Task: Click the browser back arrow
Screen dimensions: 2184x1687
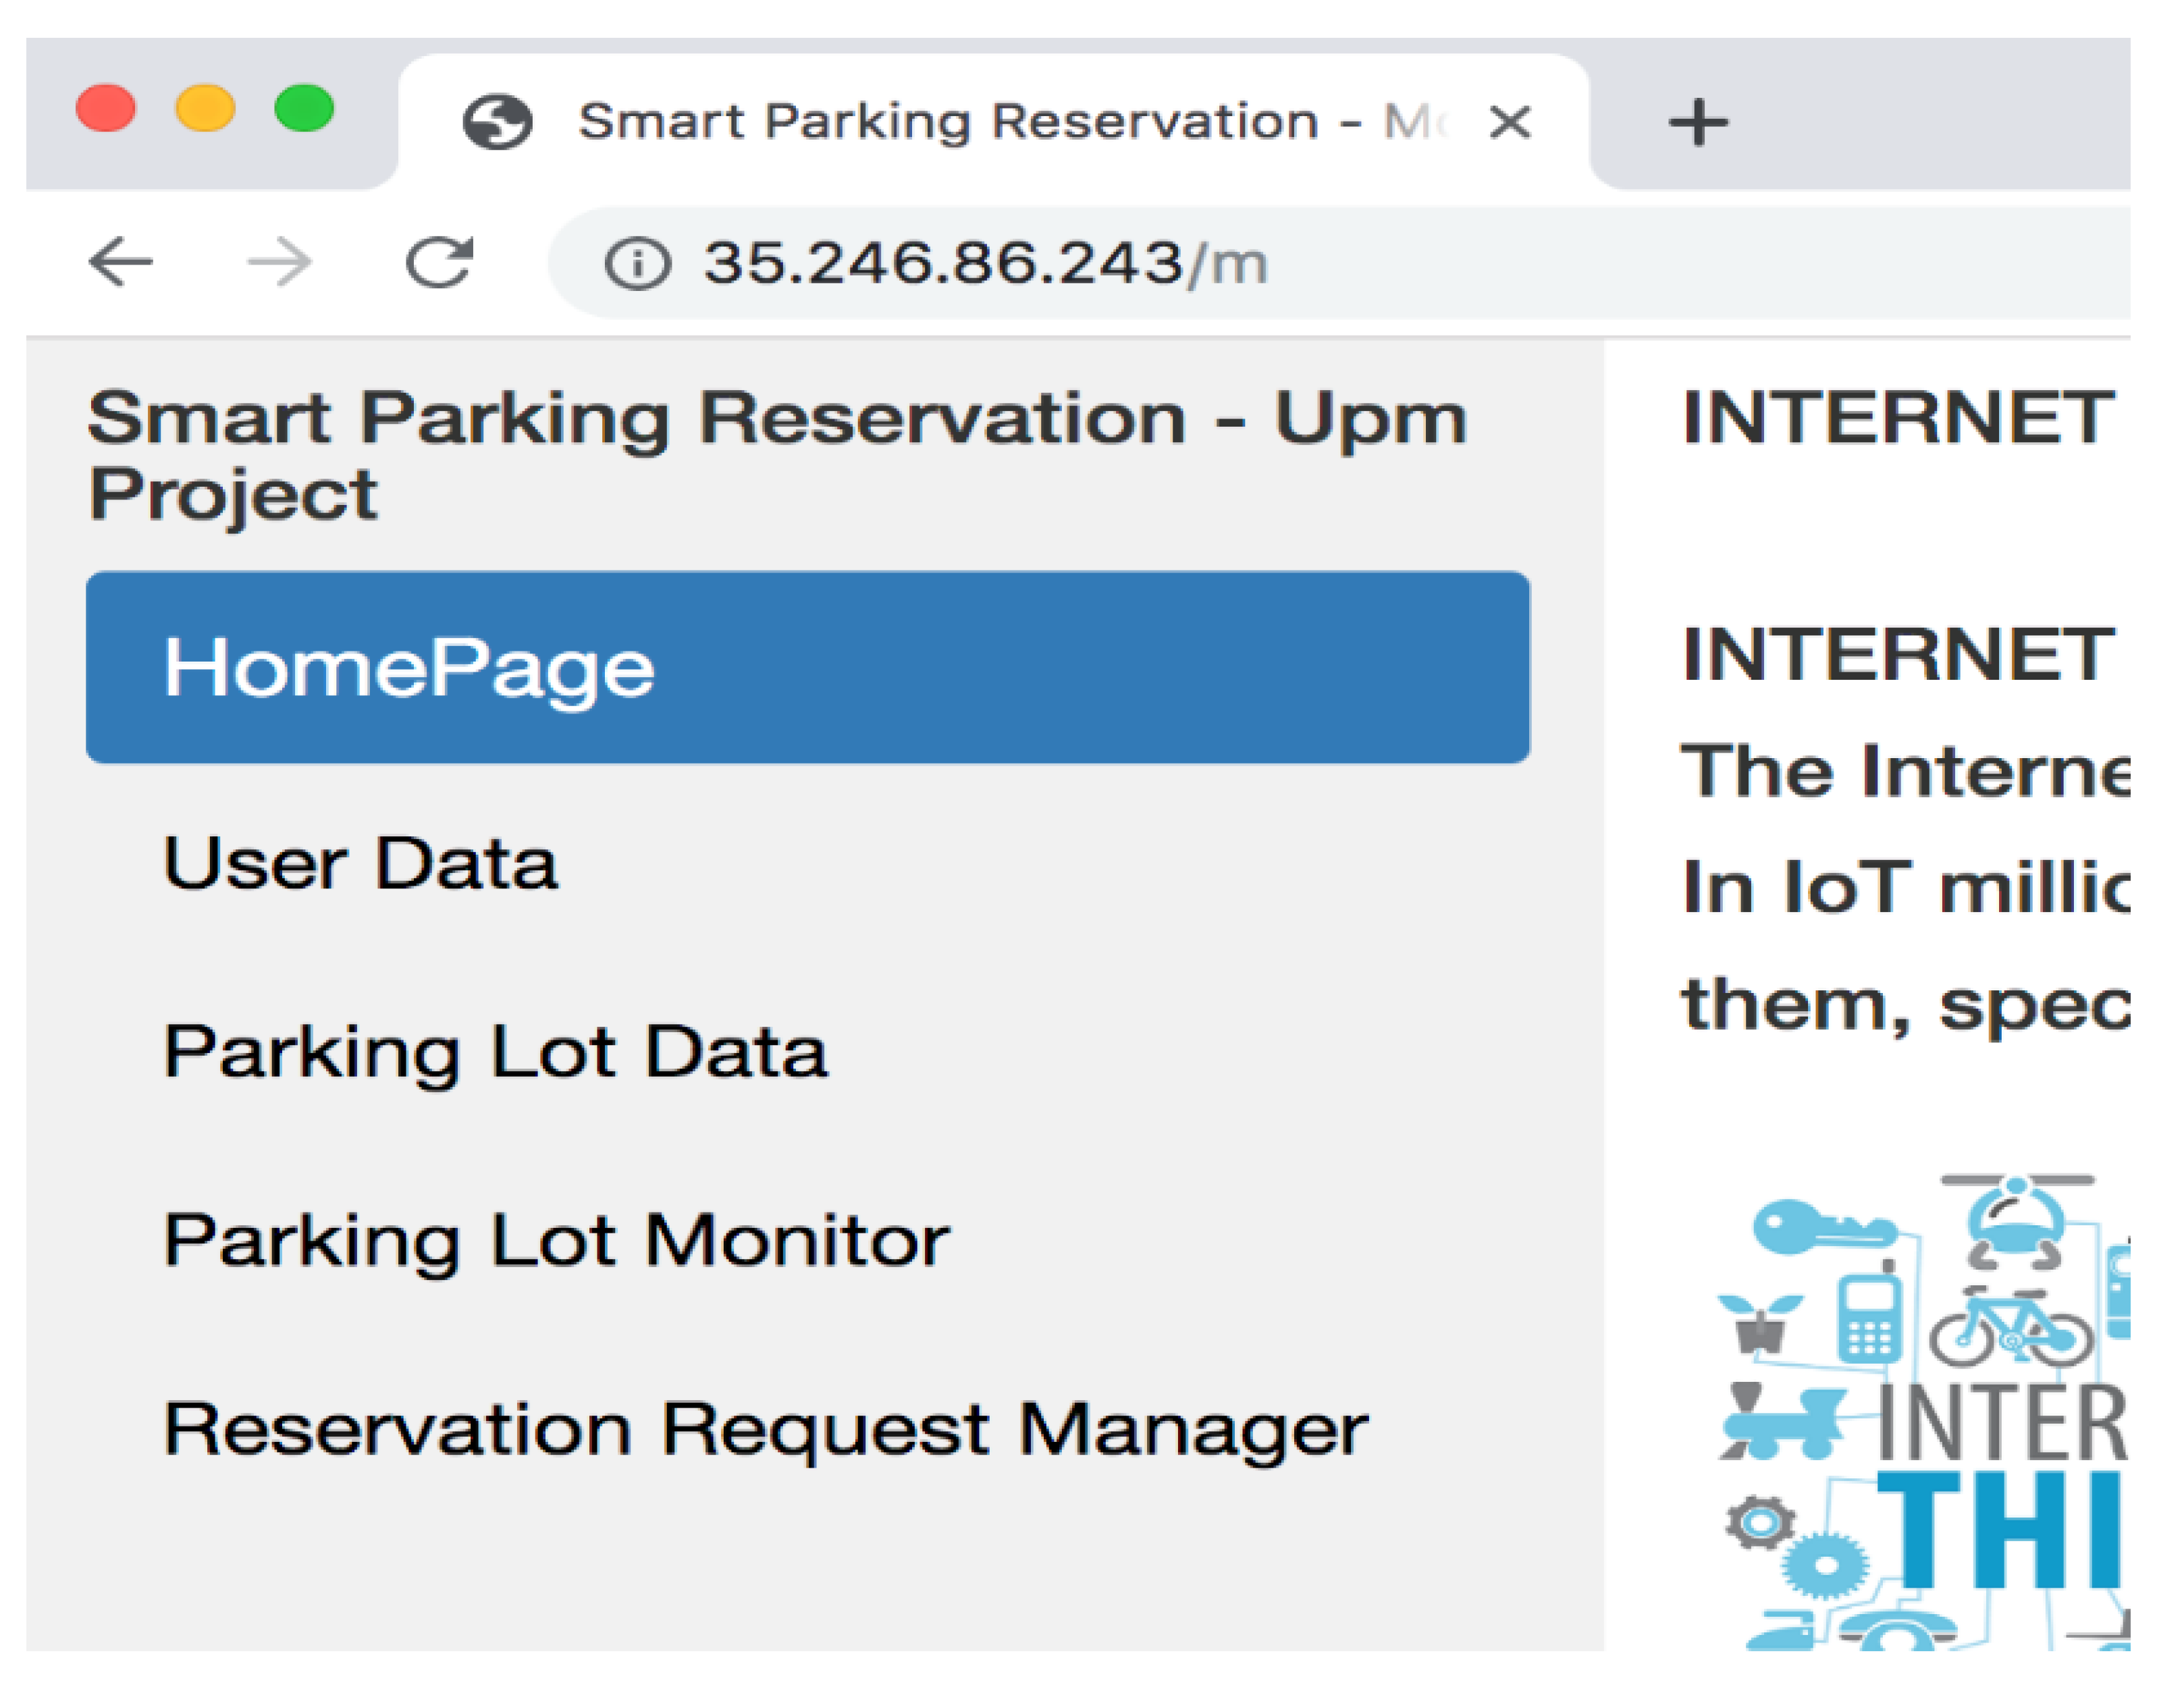Action: click(120, 262)
